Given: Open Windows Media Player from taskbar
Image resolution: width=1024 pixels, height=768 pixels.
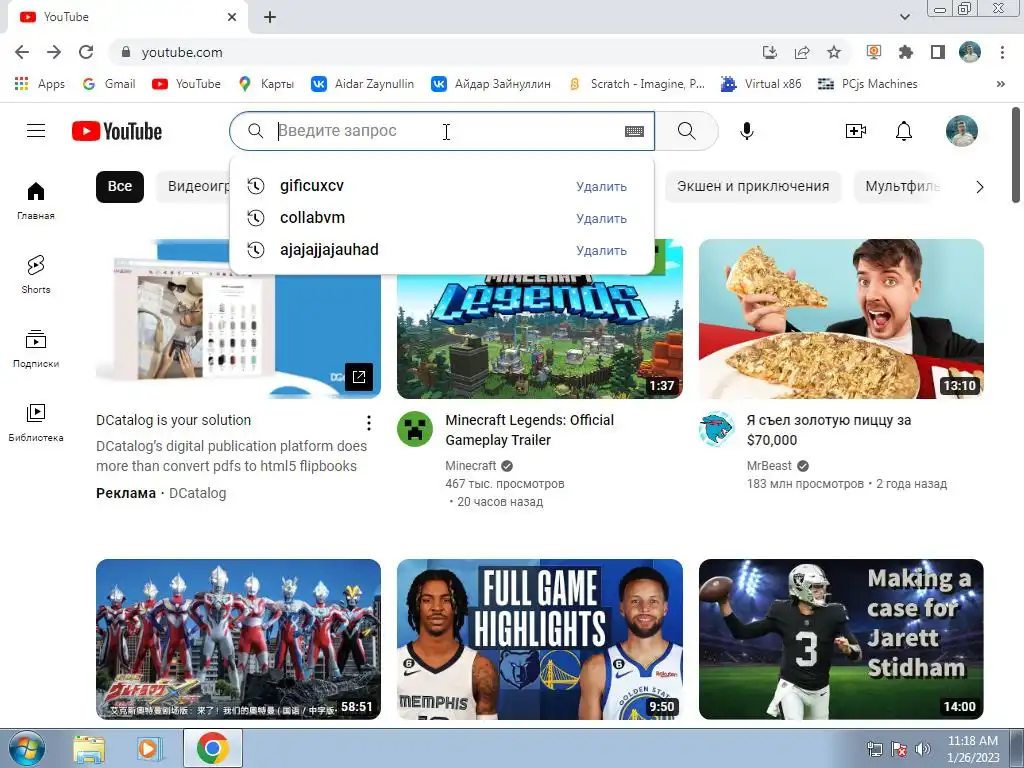Looking at the screenshot, I should point(150,749).
